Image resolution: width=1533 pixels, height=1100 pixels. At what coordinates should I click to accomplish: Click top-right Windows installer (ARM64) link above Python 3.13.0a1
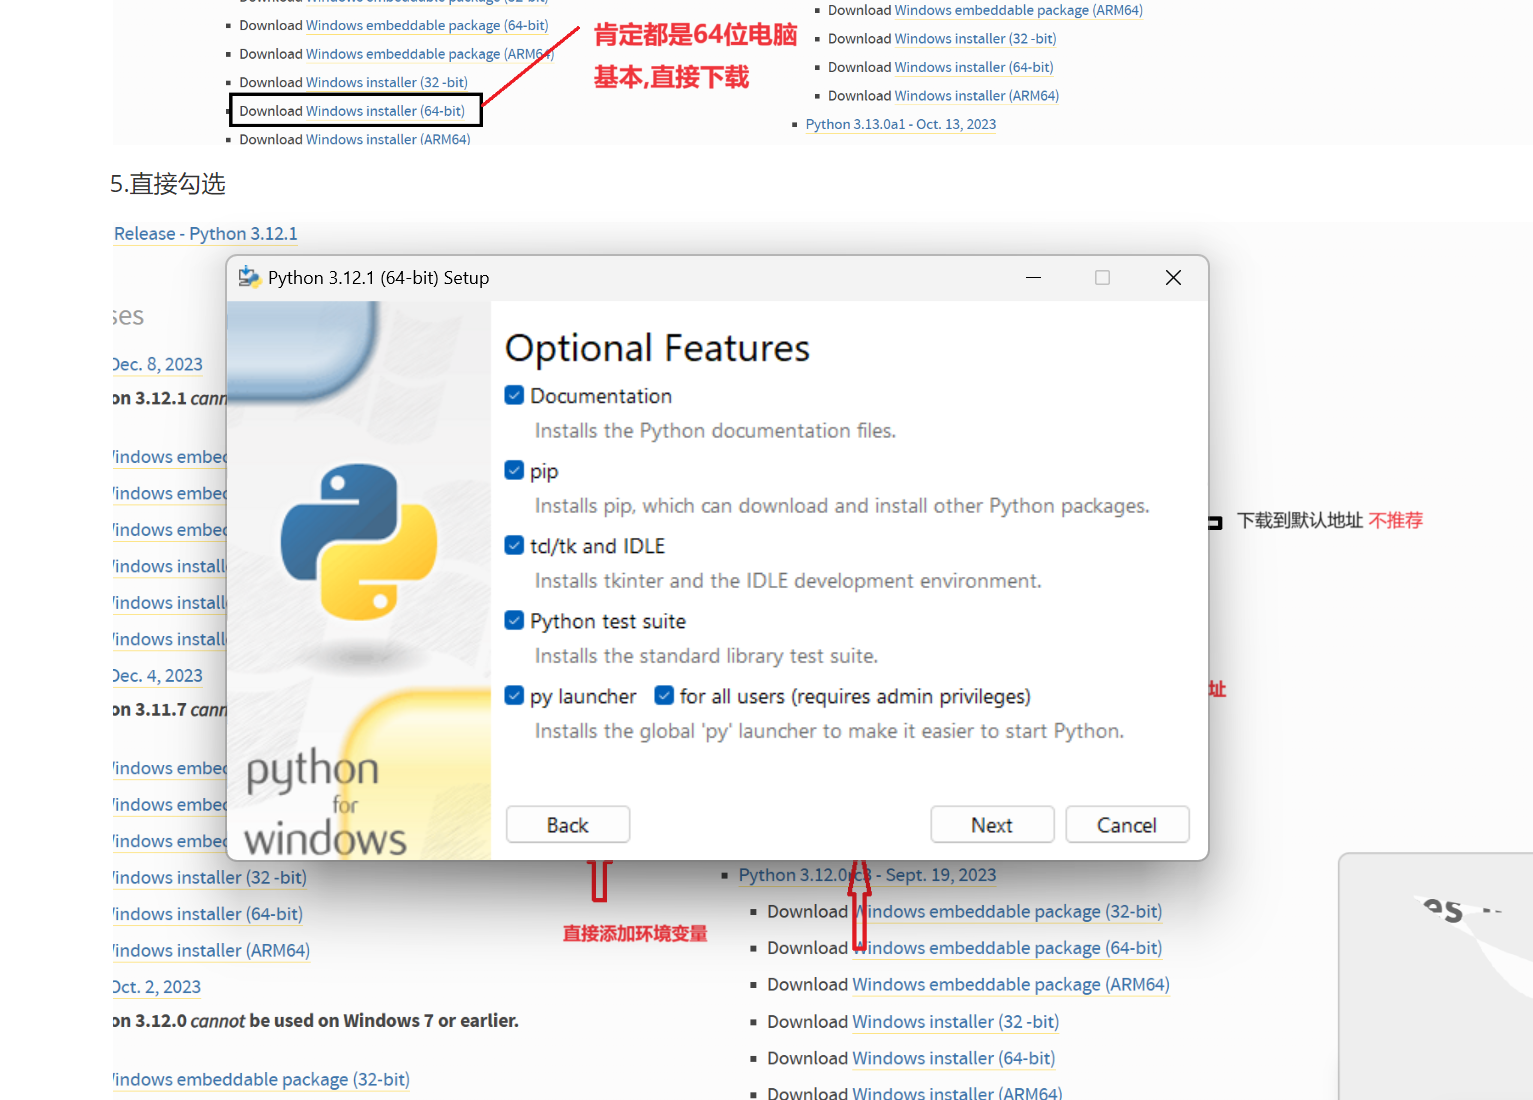pos(977,96)
